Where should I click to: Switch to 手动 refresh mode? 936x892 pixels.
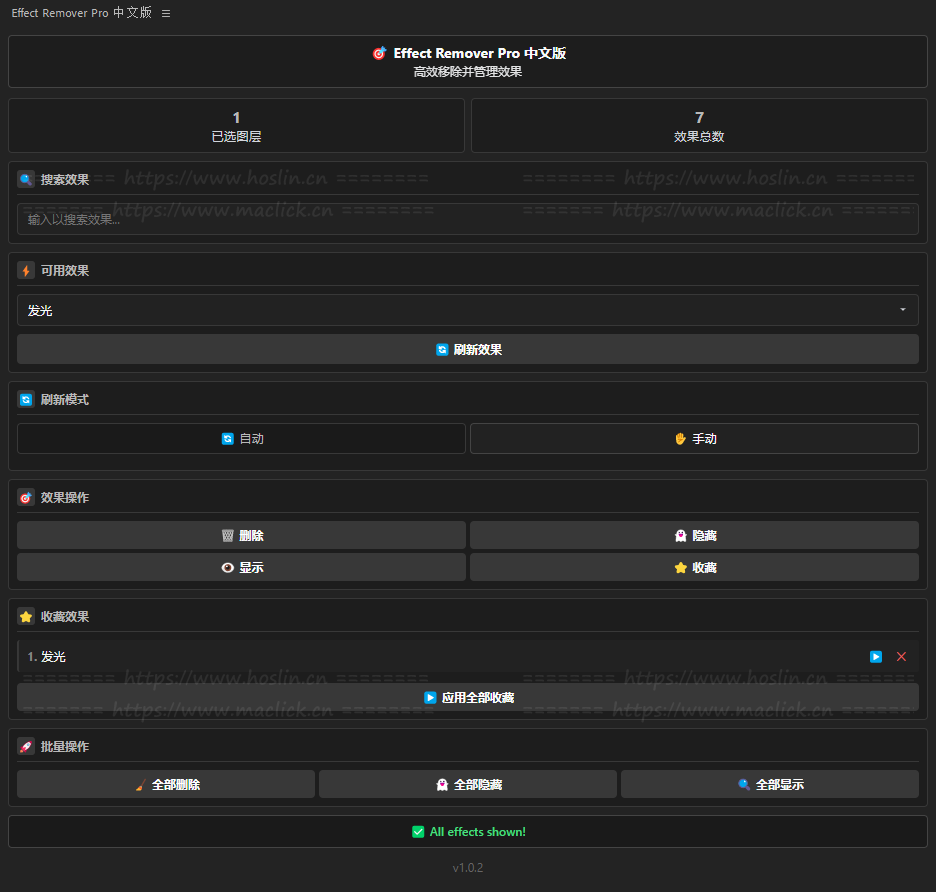pos(694,439)
